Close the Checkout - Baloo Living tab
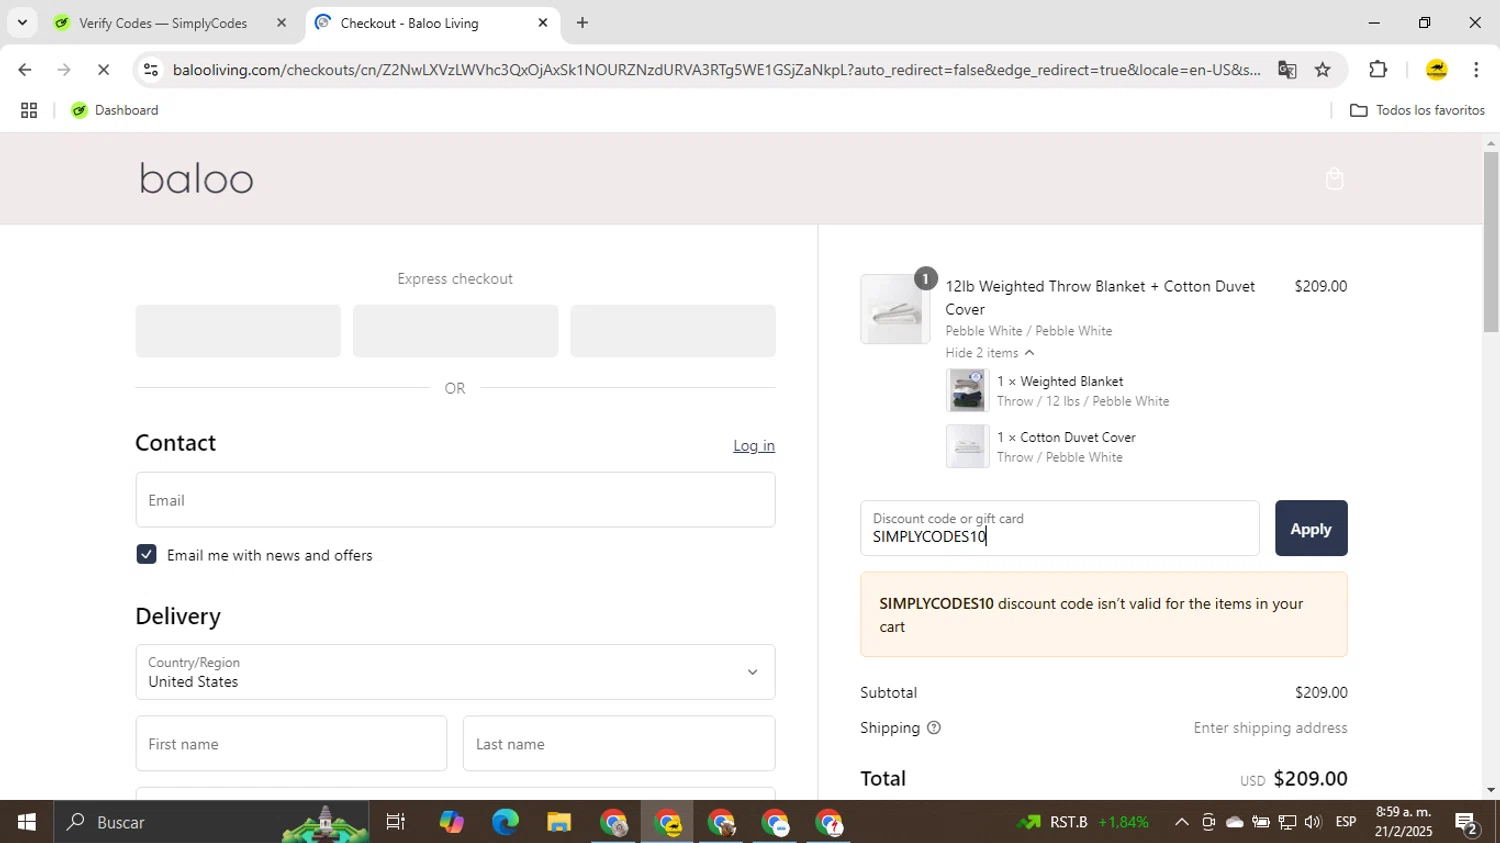1500x843 pixels. [543, 22]
